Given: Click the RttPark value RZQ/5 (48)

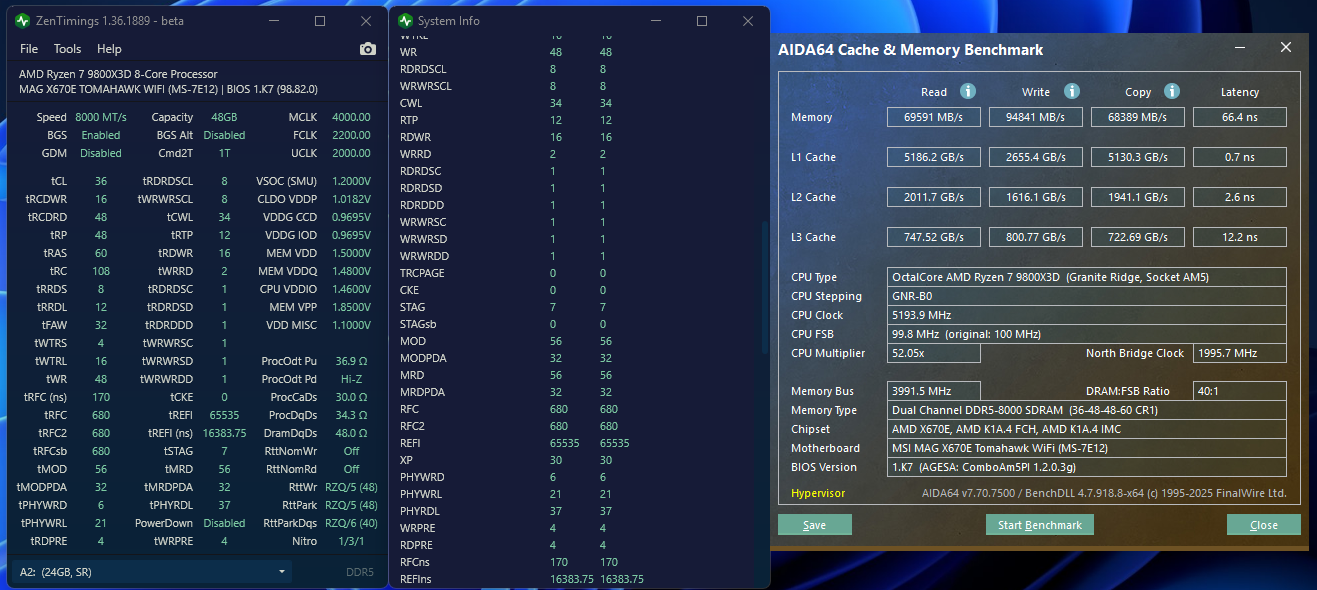Looking at the screenshot, I should (x=351, y=505).
